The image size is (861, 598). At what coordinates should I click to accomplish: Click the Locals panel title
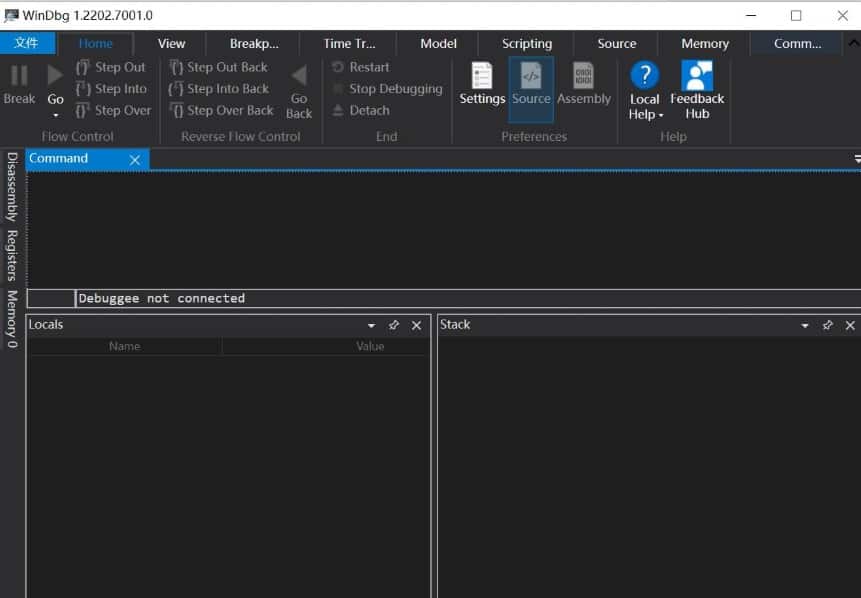click(46, 325)
